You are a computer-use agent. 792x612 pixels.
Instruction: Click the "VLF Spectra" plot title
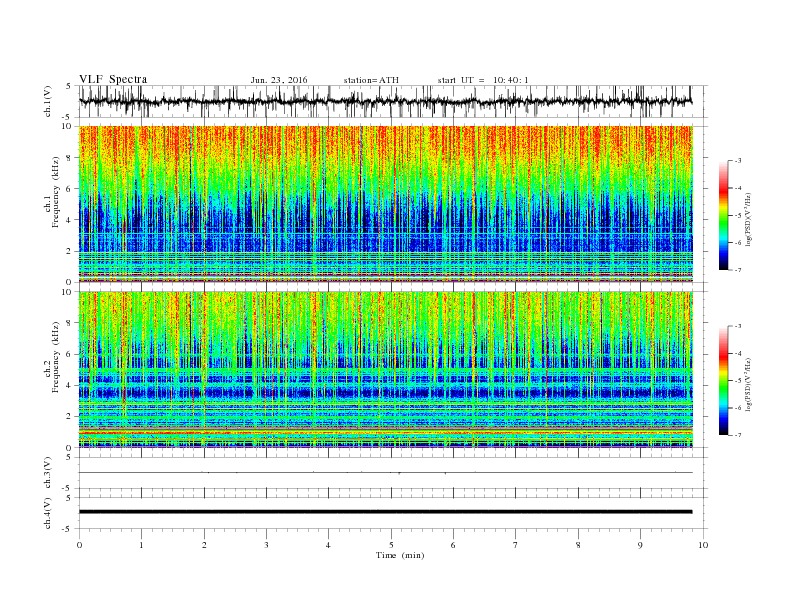click(x=113, y=79)
